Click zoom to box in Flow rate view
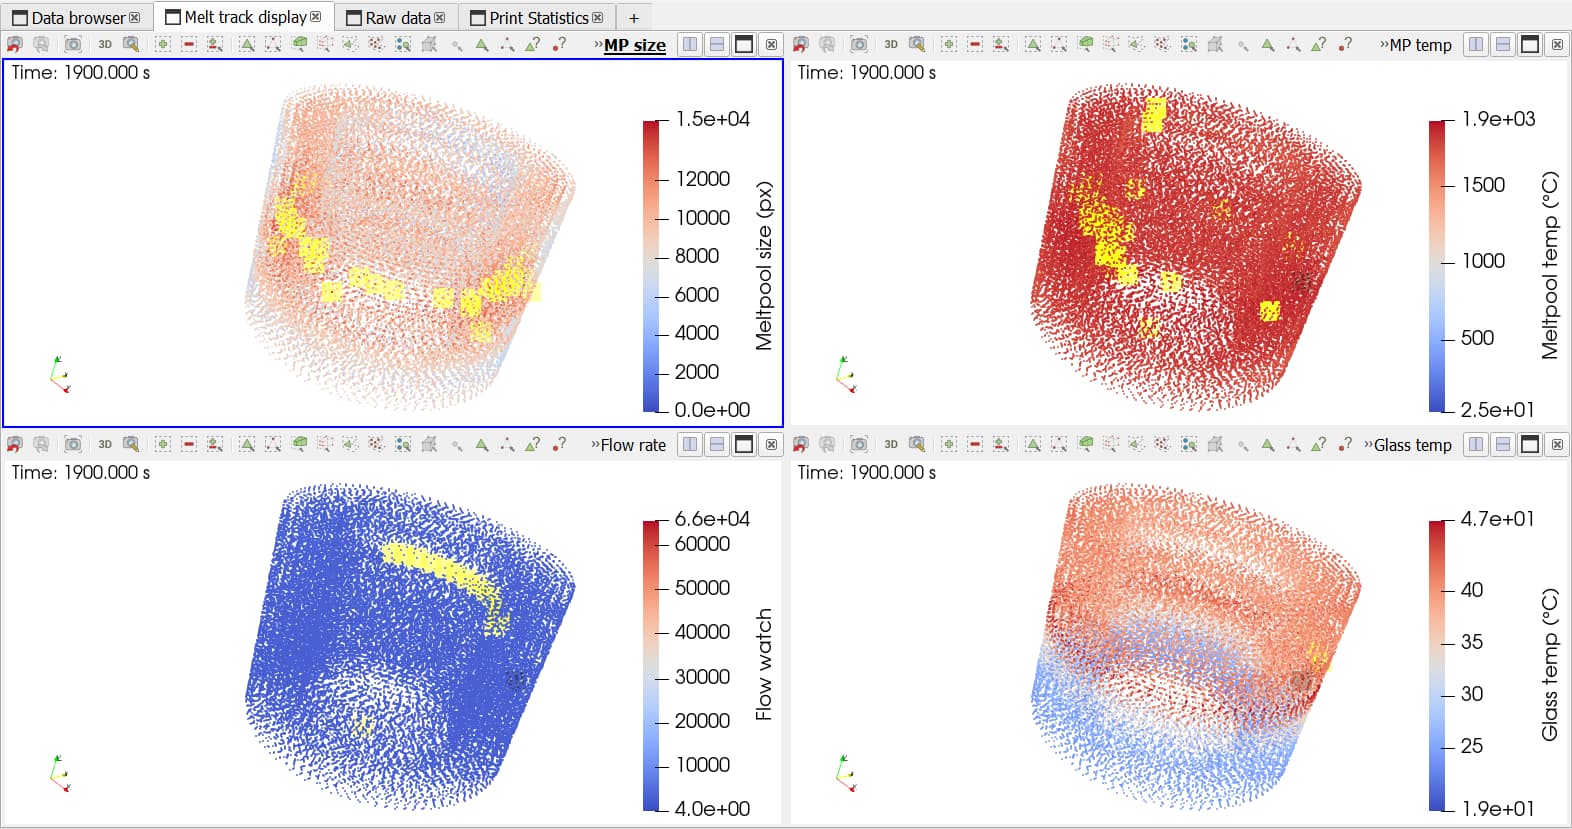The height and width of the screenshot is (829, 1572). [x=131, y=444]
